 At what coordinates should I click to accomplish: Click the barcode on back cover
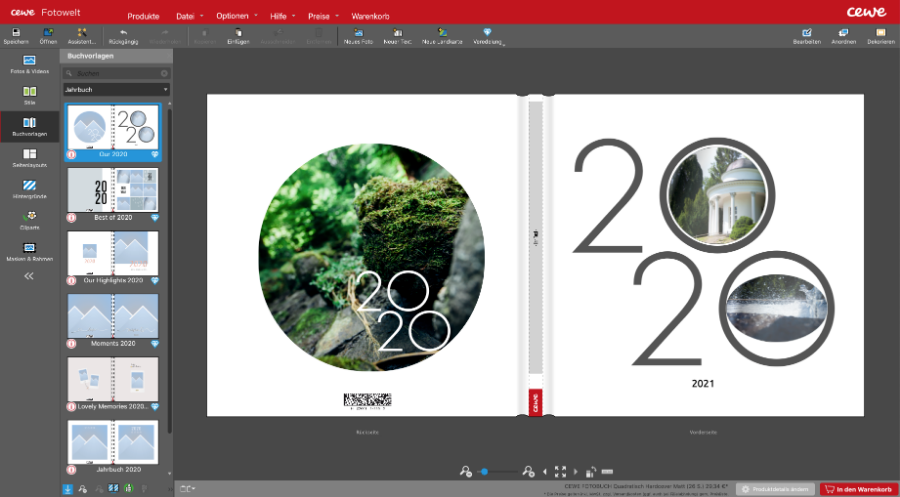tap(367, 401)
